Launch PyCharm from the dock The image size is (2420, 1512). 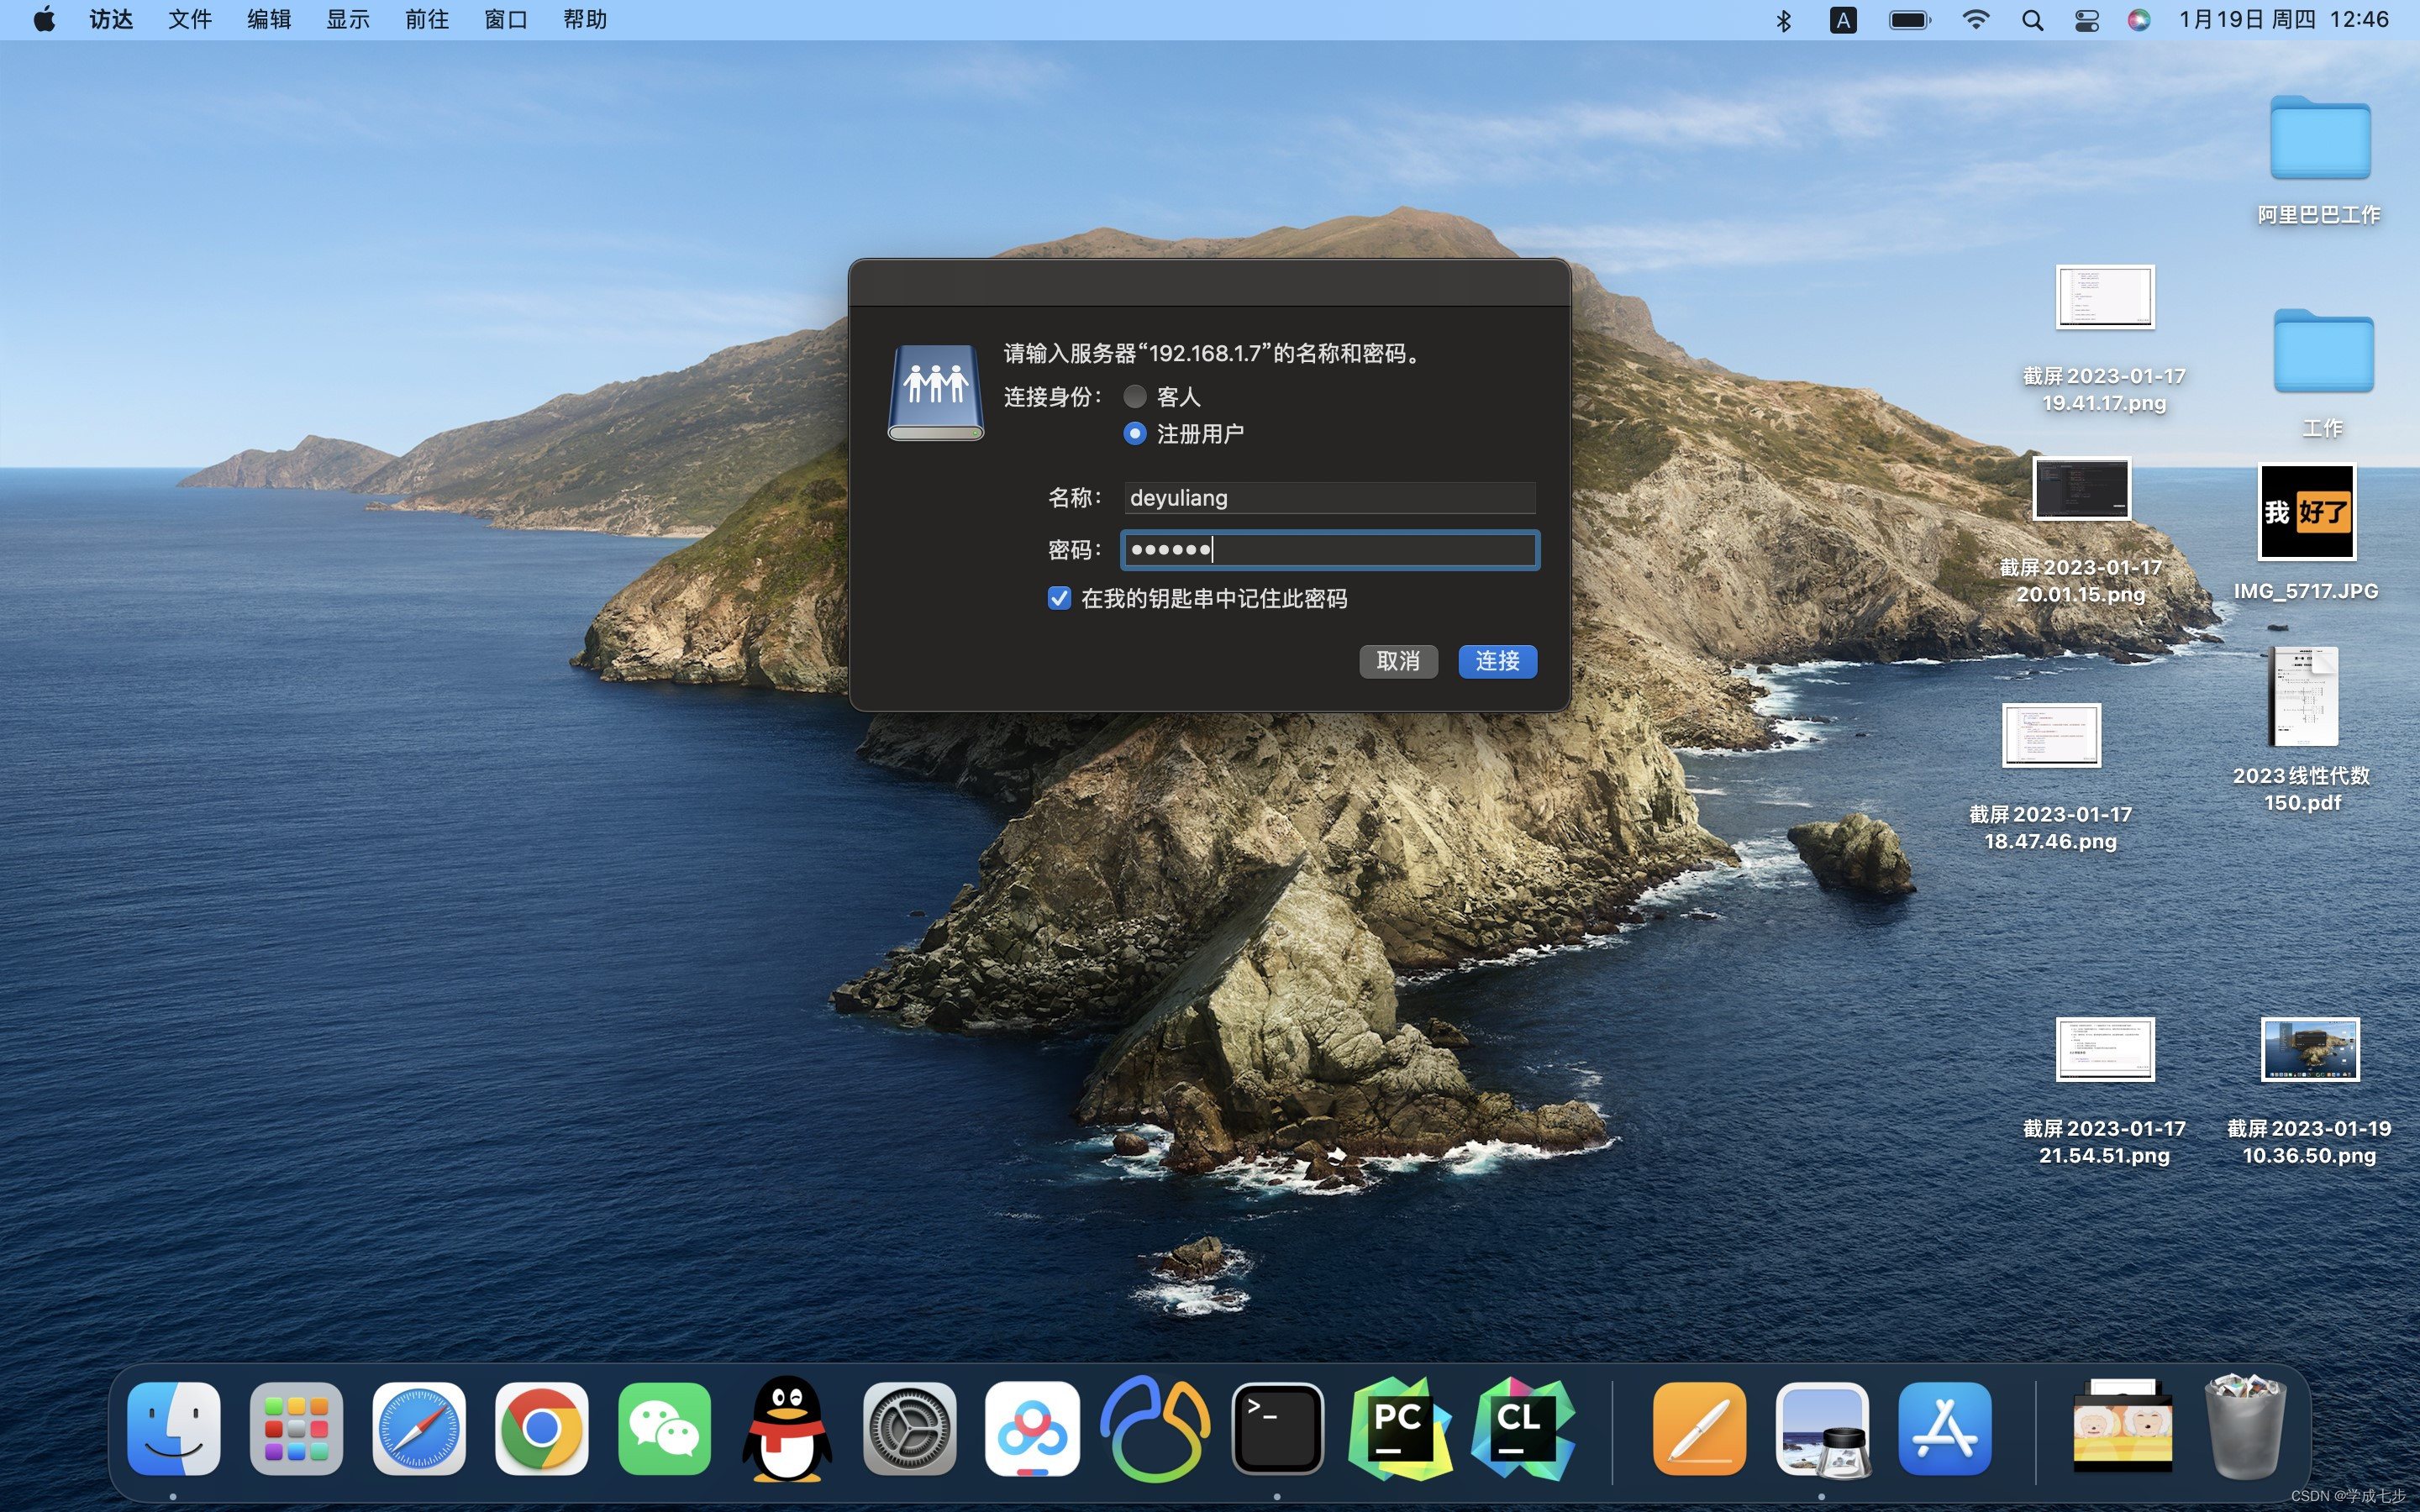1399,1428
